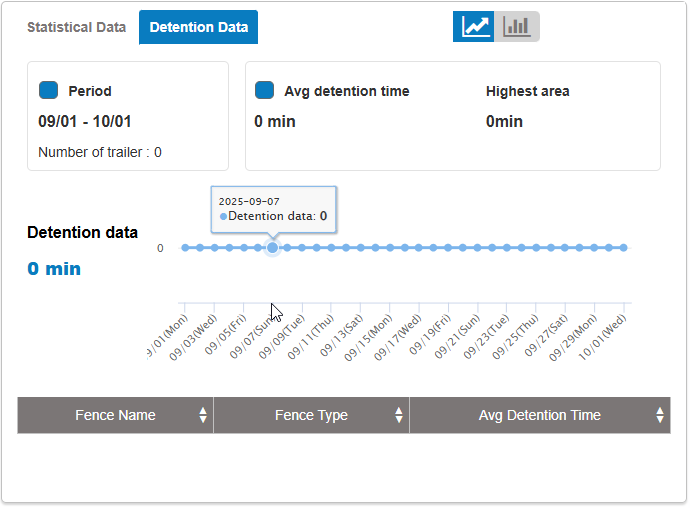Sort by Avg Detention Time arrows
The height and width of the screenshot is (508, 690).
[x=660, y=415]
